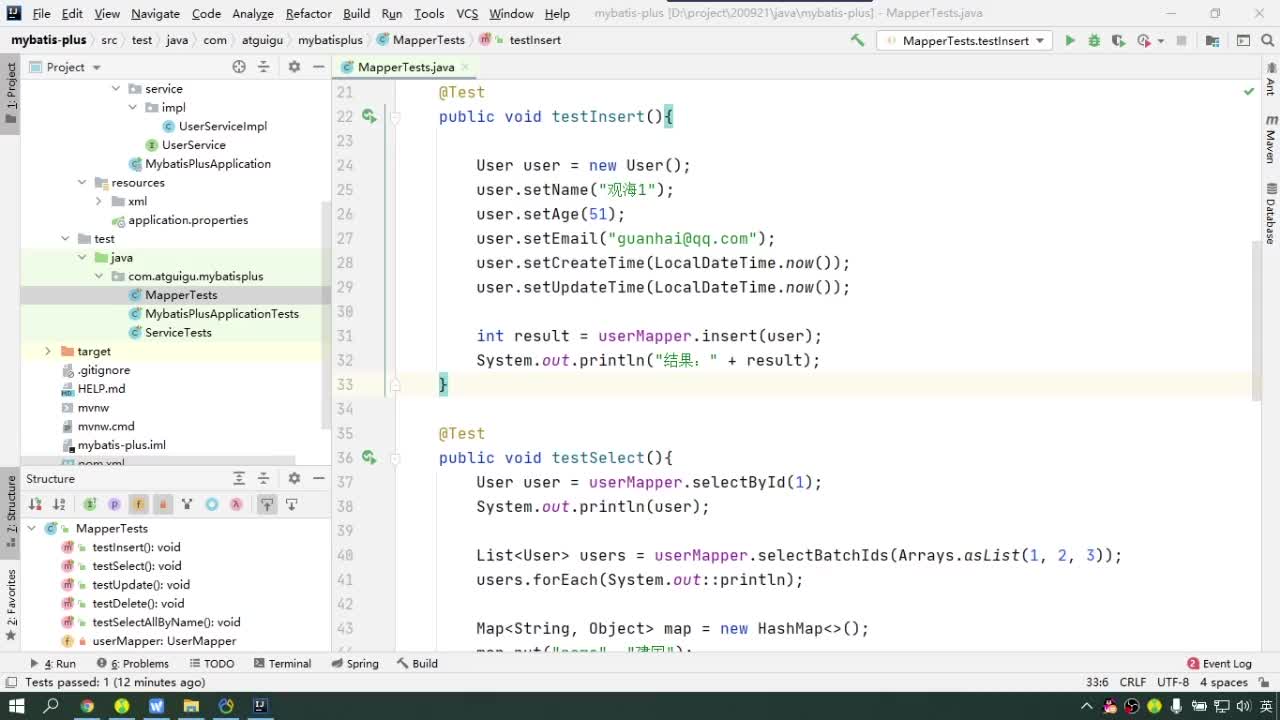1280x720 pixels.
Task: Open the Navigate menu
Action: click(x=155, y=13)
